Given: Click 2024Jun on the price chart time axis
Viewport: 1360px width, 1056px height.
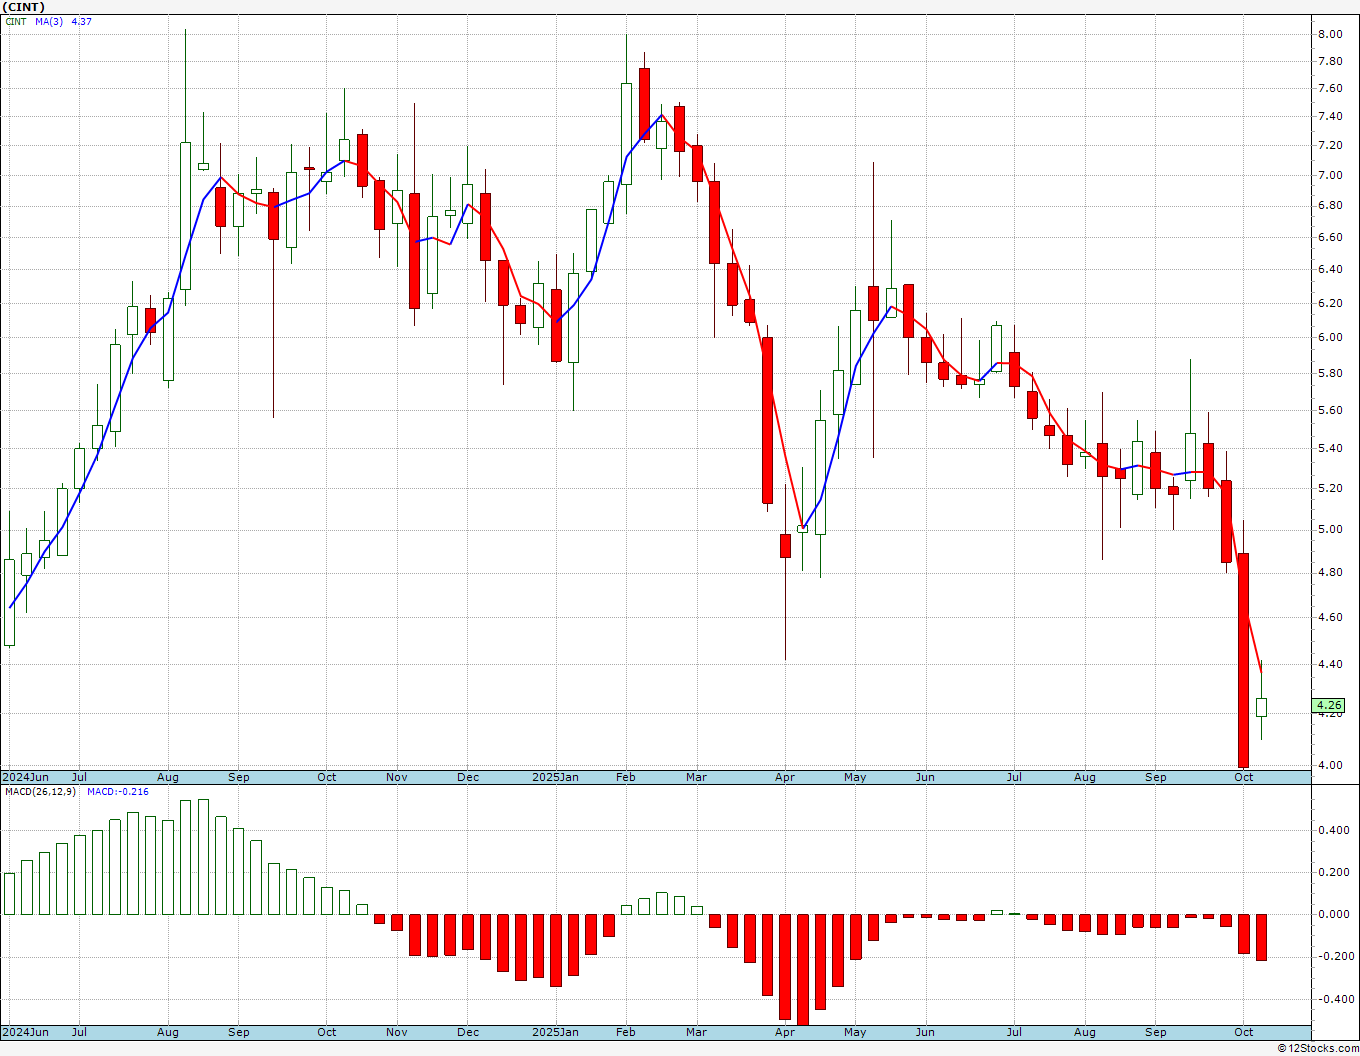Looking at the screenshot, I should (25, 777).
